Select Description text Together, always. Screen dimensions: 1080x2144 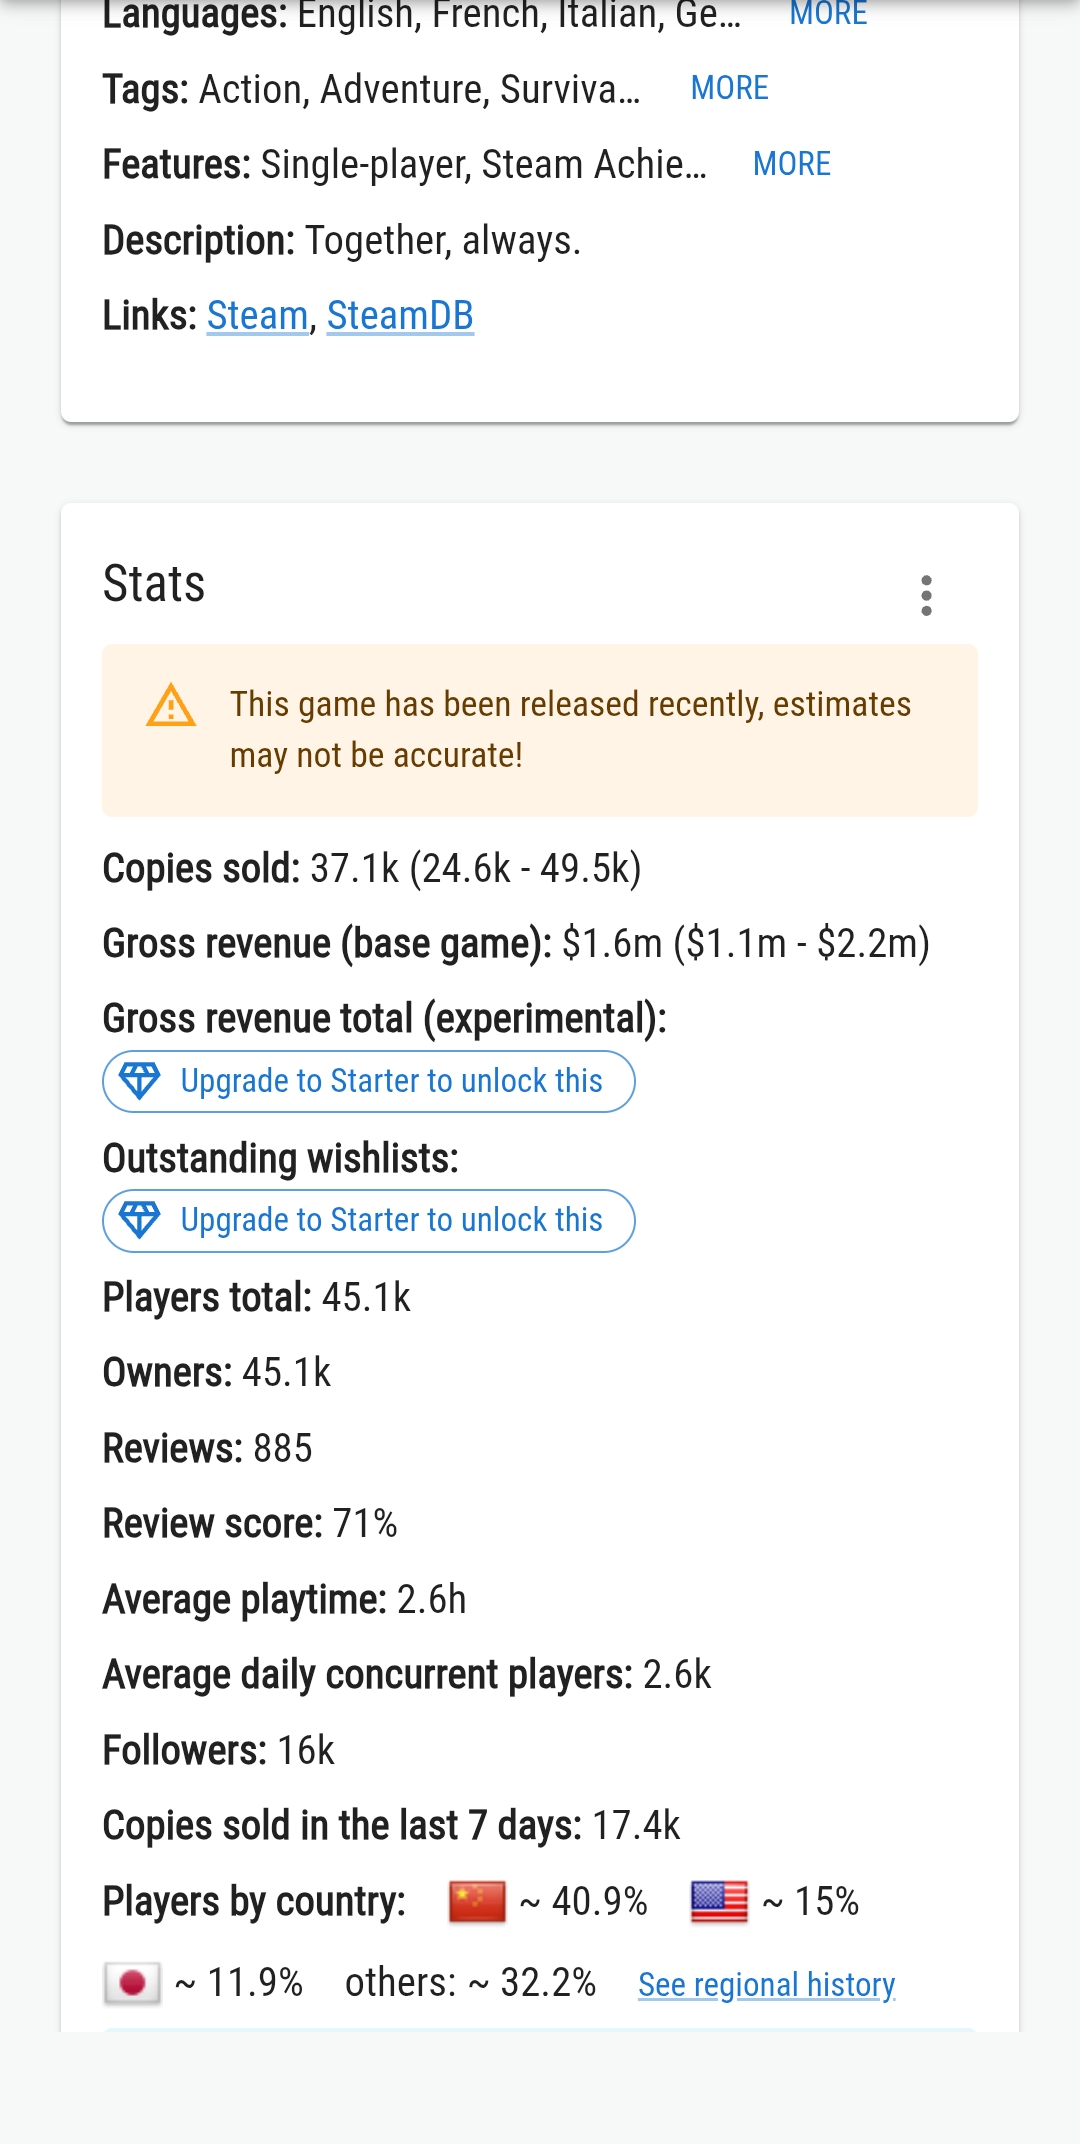point(443,240)
